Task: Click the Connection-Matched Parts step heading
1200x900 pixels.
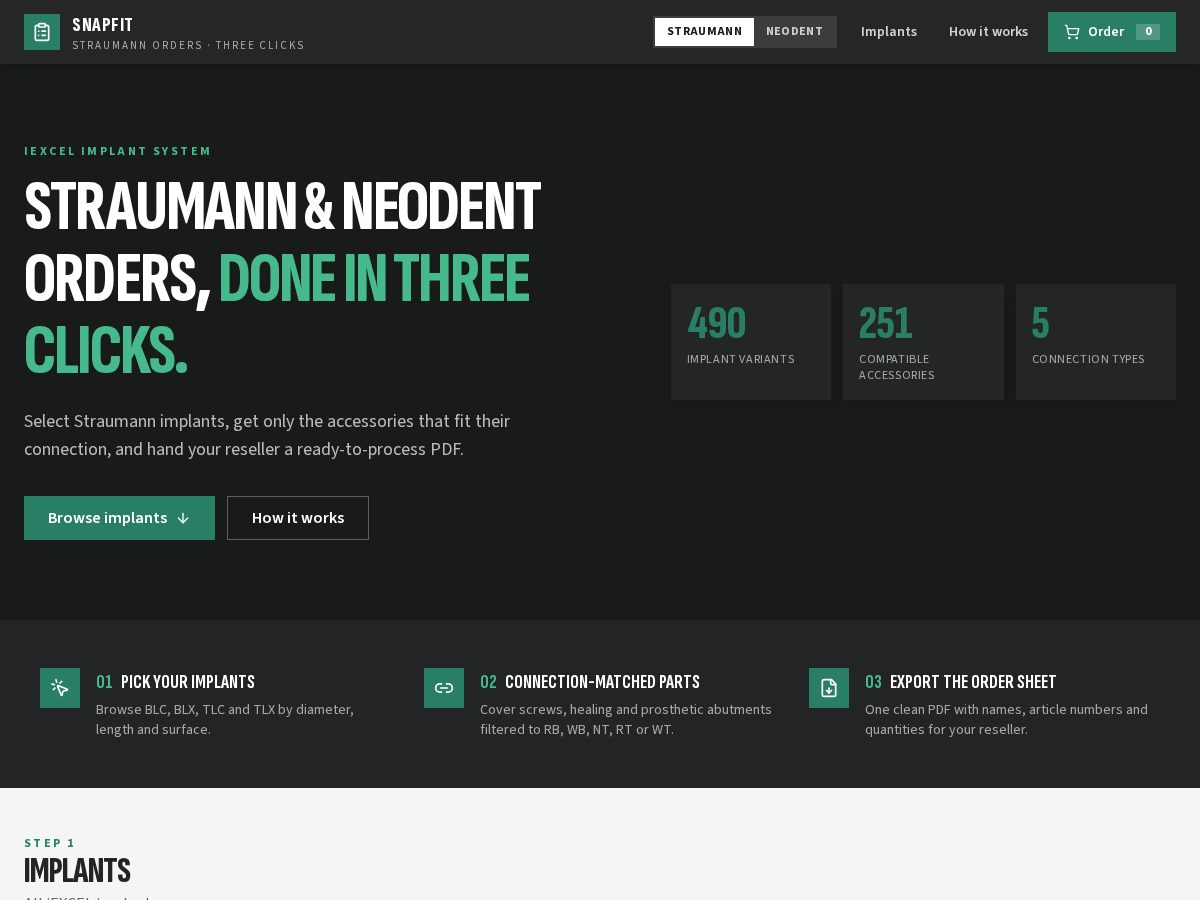Action: coord(602,682)
